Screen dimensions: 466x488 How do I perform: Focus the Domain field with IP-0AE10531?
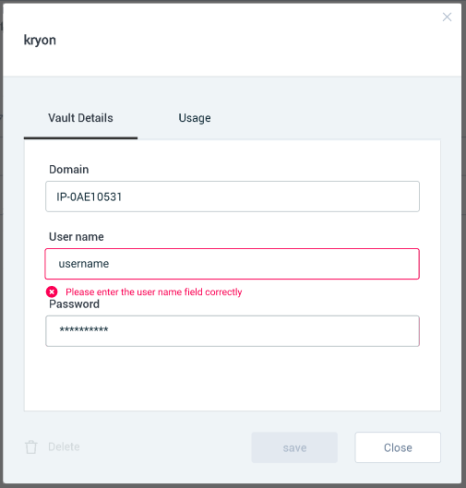pyautogui.click(x=232, y=197)
